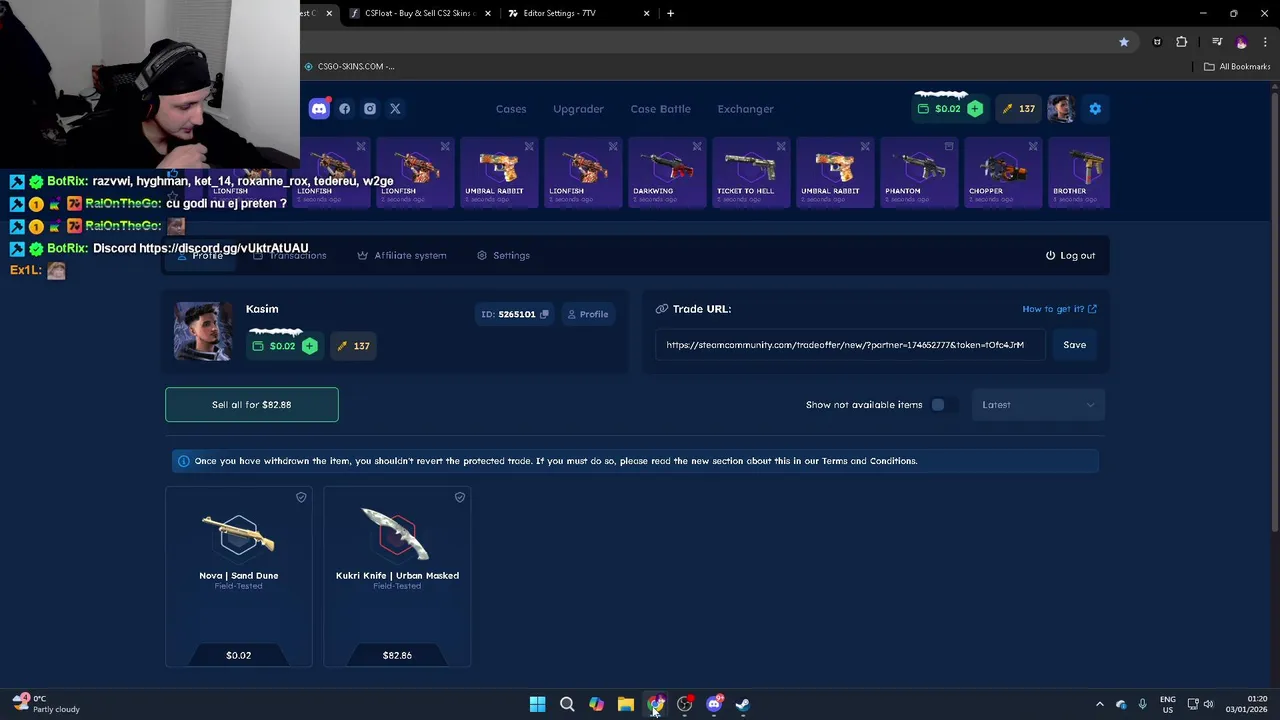
Task: Switch to the CSFloat browser tab
Action: [x=418, y=13]
